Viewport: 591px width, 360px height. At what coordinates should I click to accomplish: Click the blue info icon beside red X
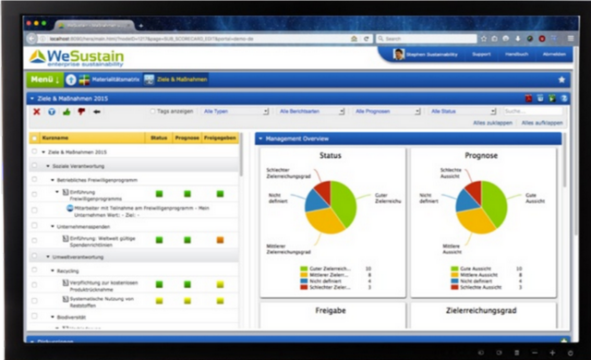[x=52, y=112]
